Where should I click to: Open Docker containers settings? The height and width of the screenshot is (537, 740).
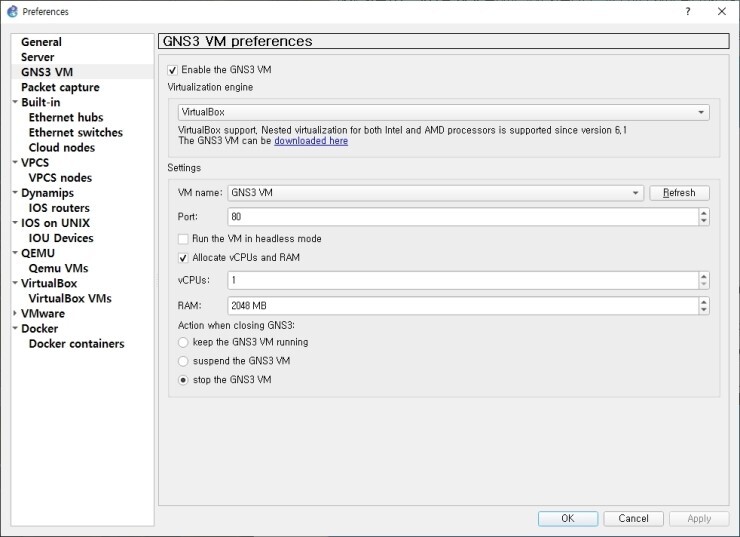point(76,344)
